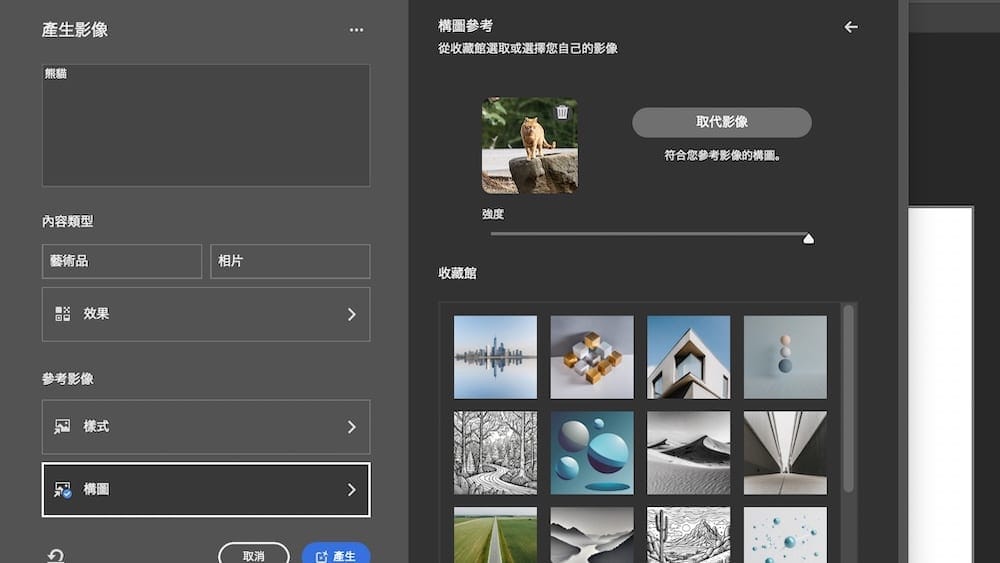Click the 參考影像 section label
Image resolution: width=1000 pixels, height=563 pixels.
click(68, 379)
